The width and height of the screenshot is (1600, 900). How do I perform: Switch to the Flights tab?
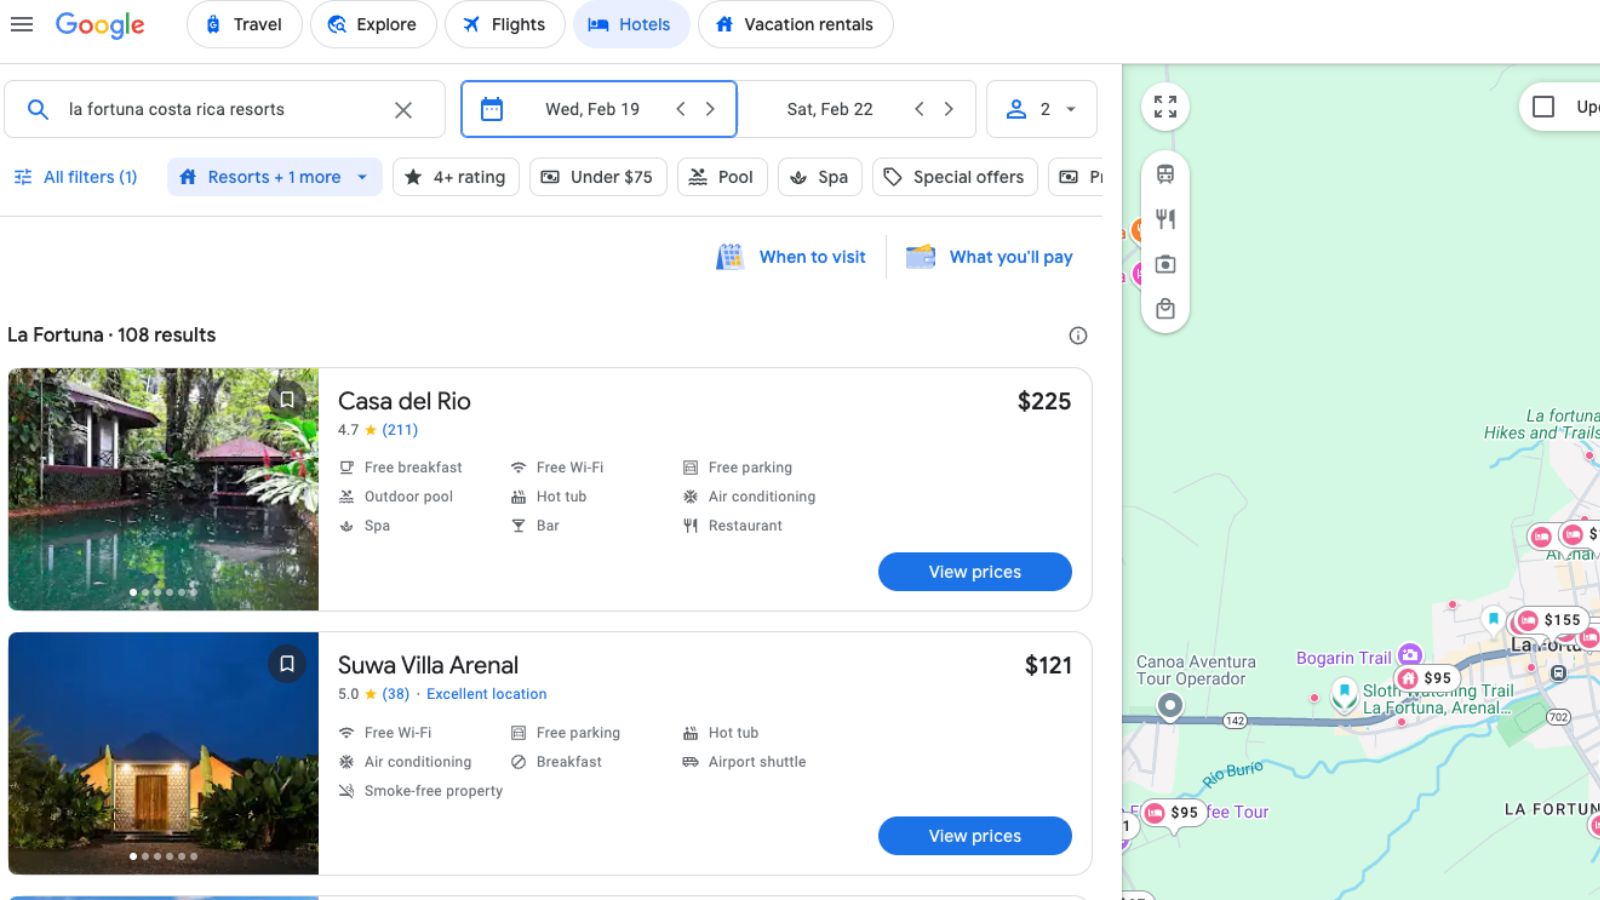click(505, 24)
